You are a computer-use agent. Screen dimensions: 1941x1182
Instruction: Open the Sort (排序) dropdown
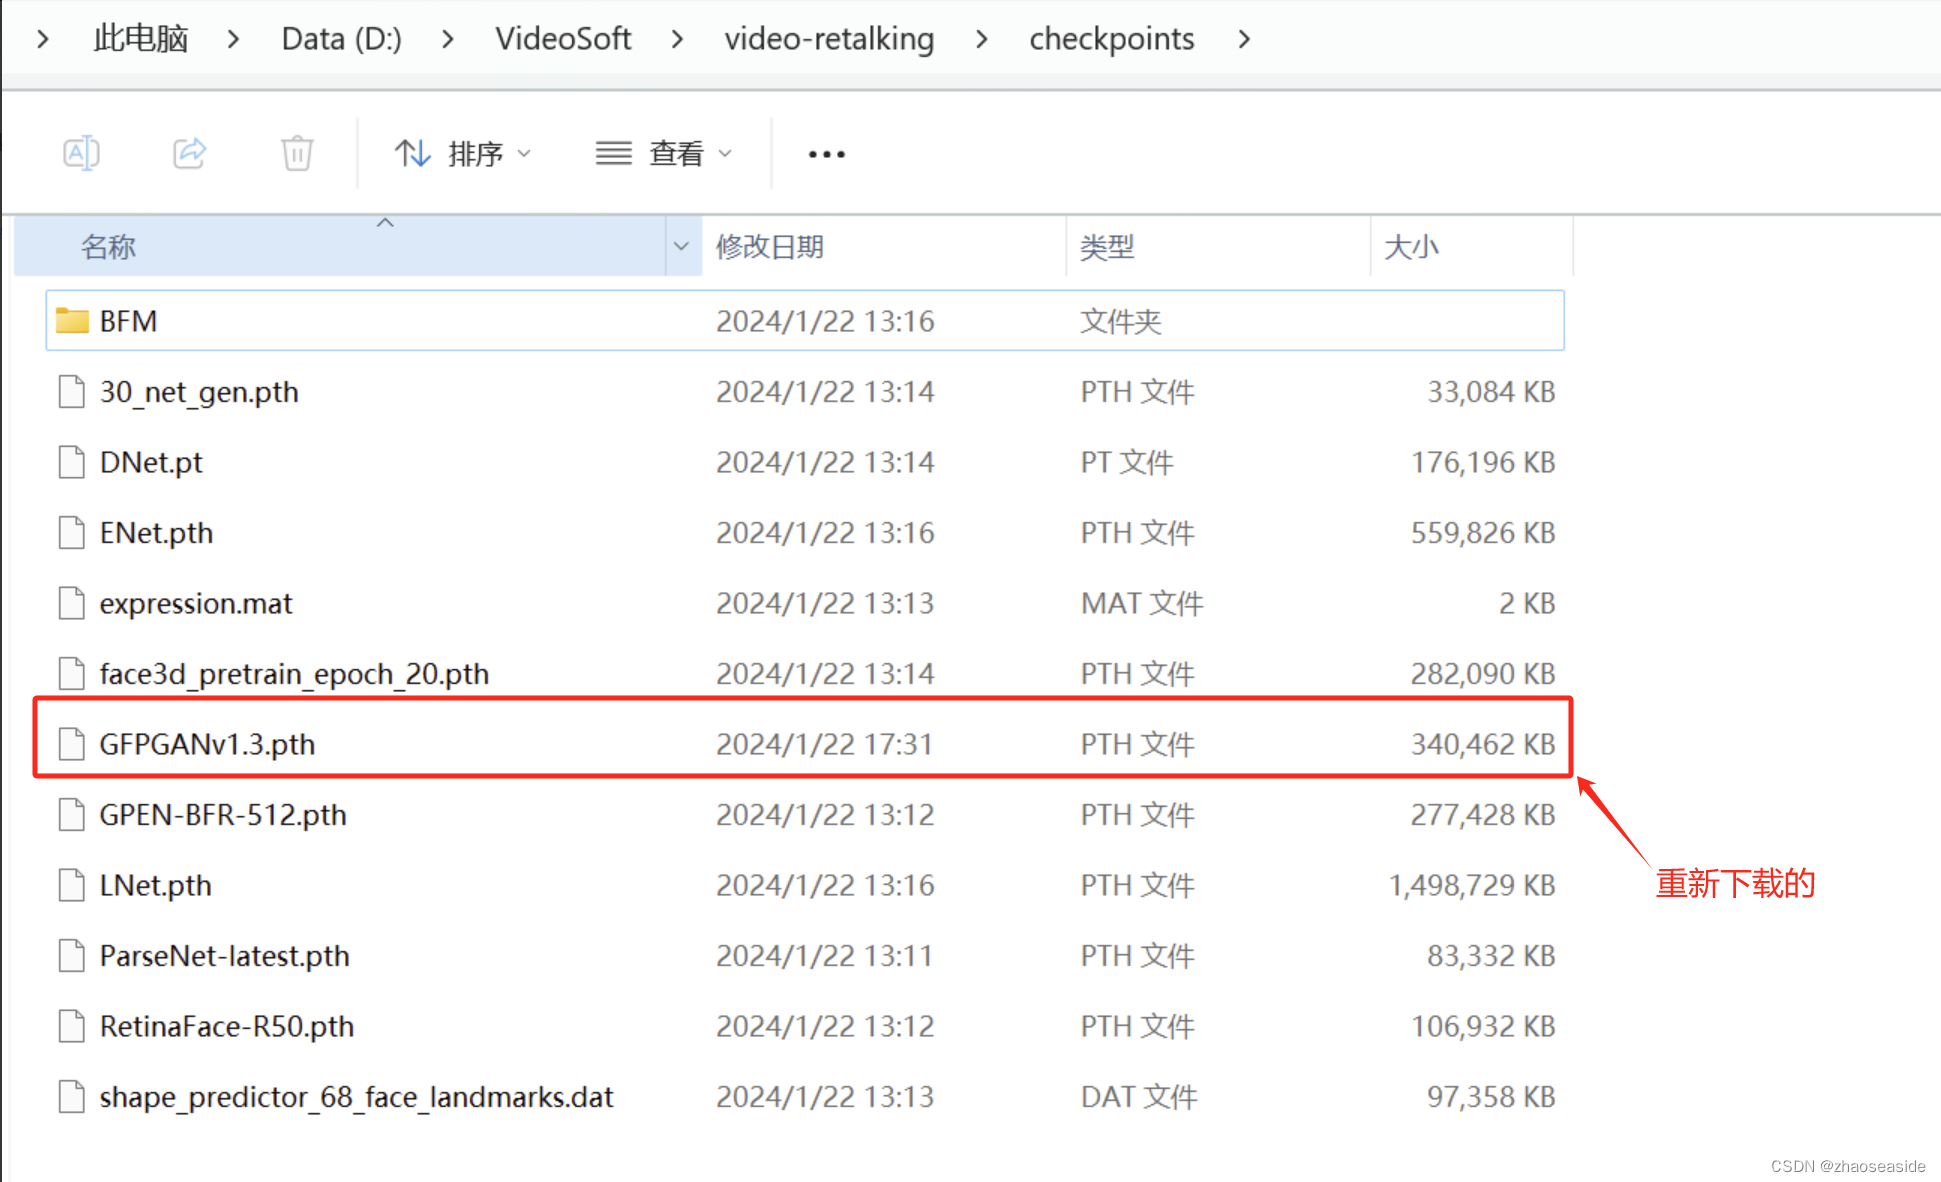[462, 154]
